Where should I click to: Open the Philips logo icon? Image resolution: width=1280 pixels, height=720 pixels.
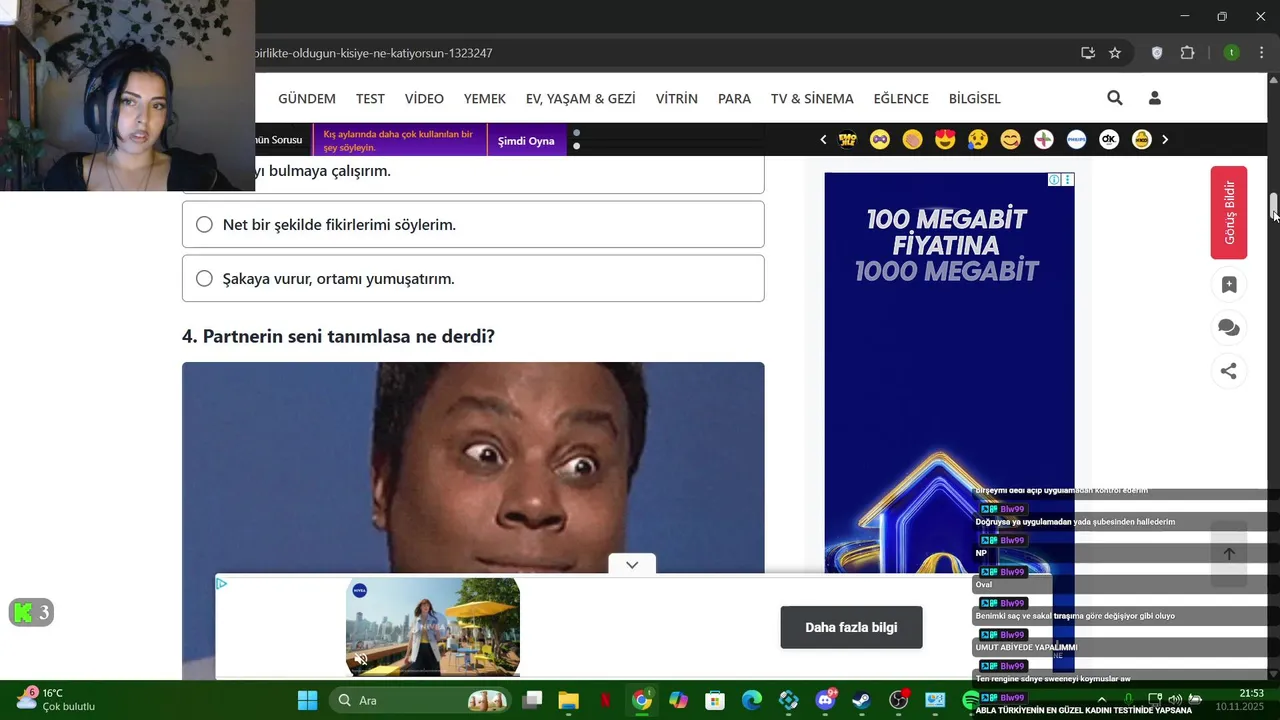(x=1076, y=140)
